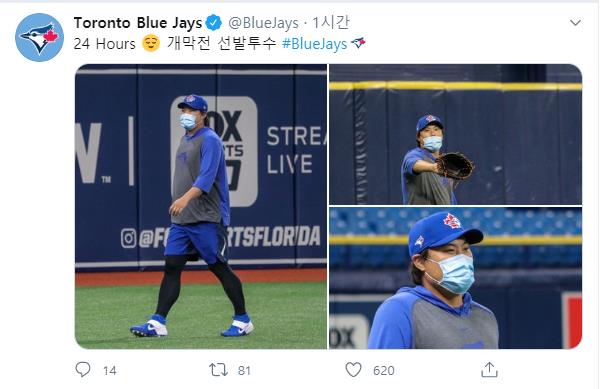
Task: Click the like count 620
Action: click(383, 371)
